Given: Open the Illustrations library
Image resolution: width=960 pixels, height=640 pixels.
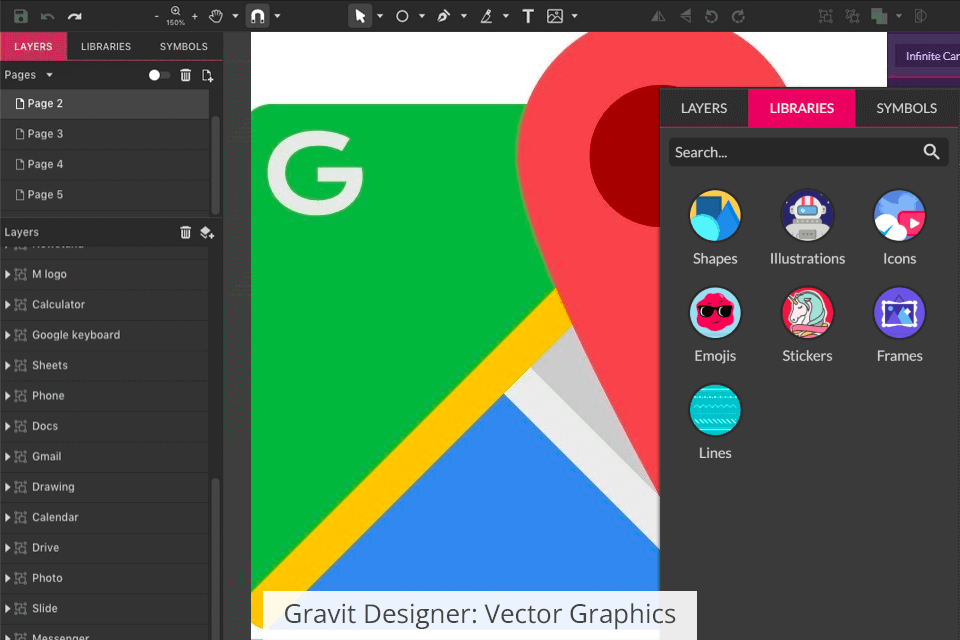Looking at the screenshot, I should coord(807,228).
